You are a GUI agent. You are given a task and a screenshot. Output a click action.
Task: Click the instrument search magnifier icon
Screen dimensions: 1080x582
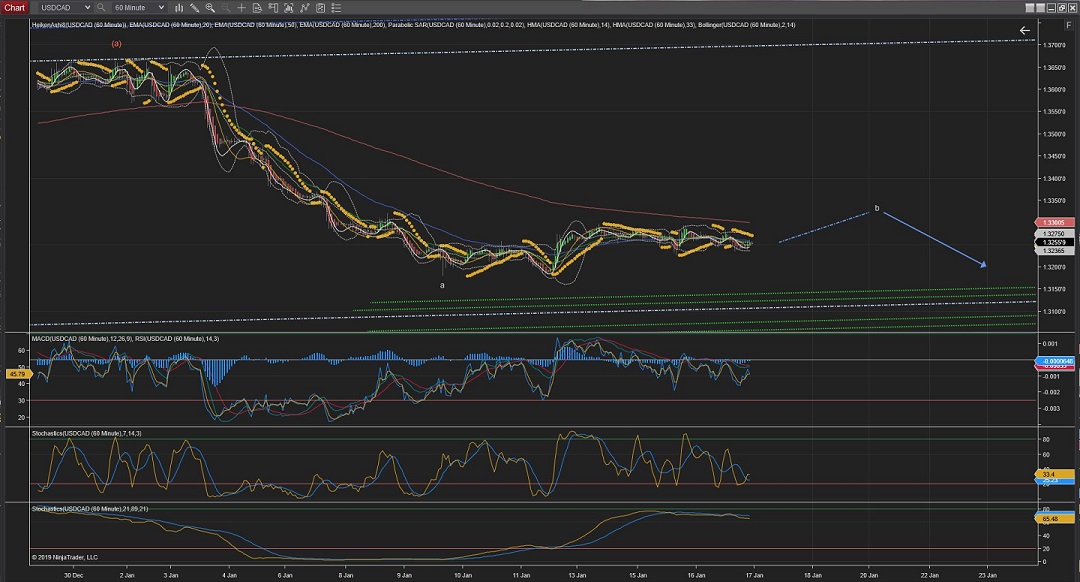pos(101,8)
